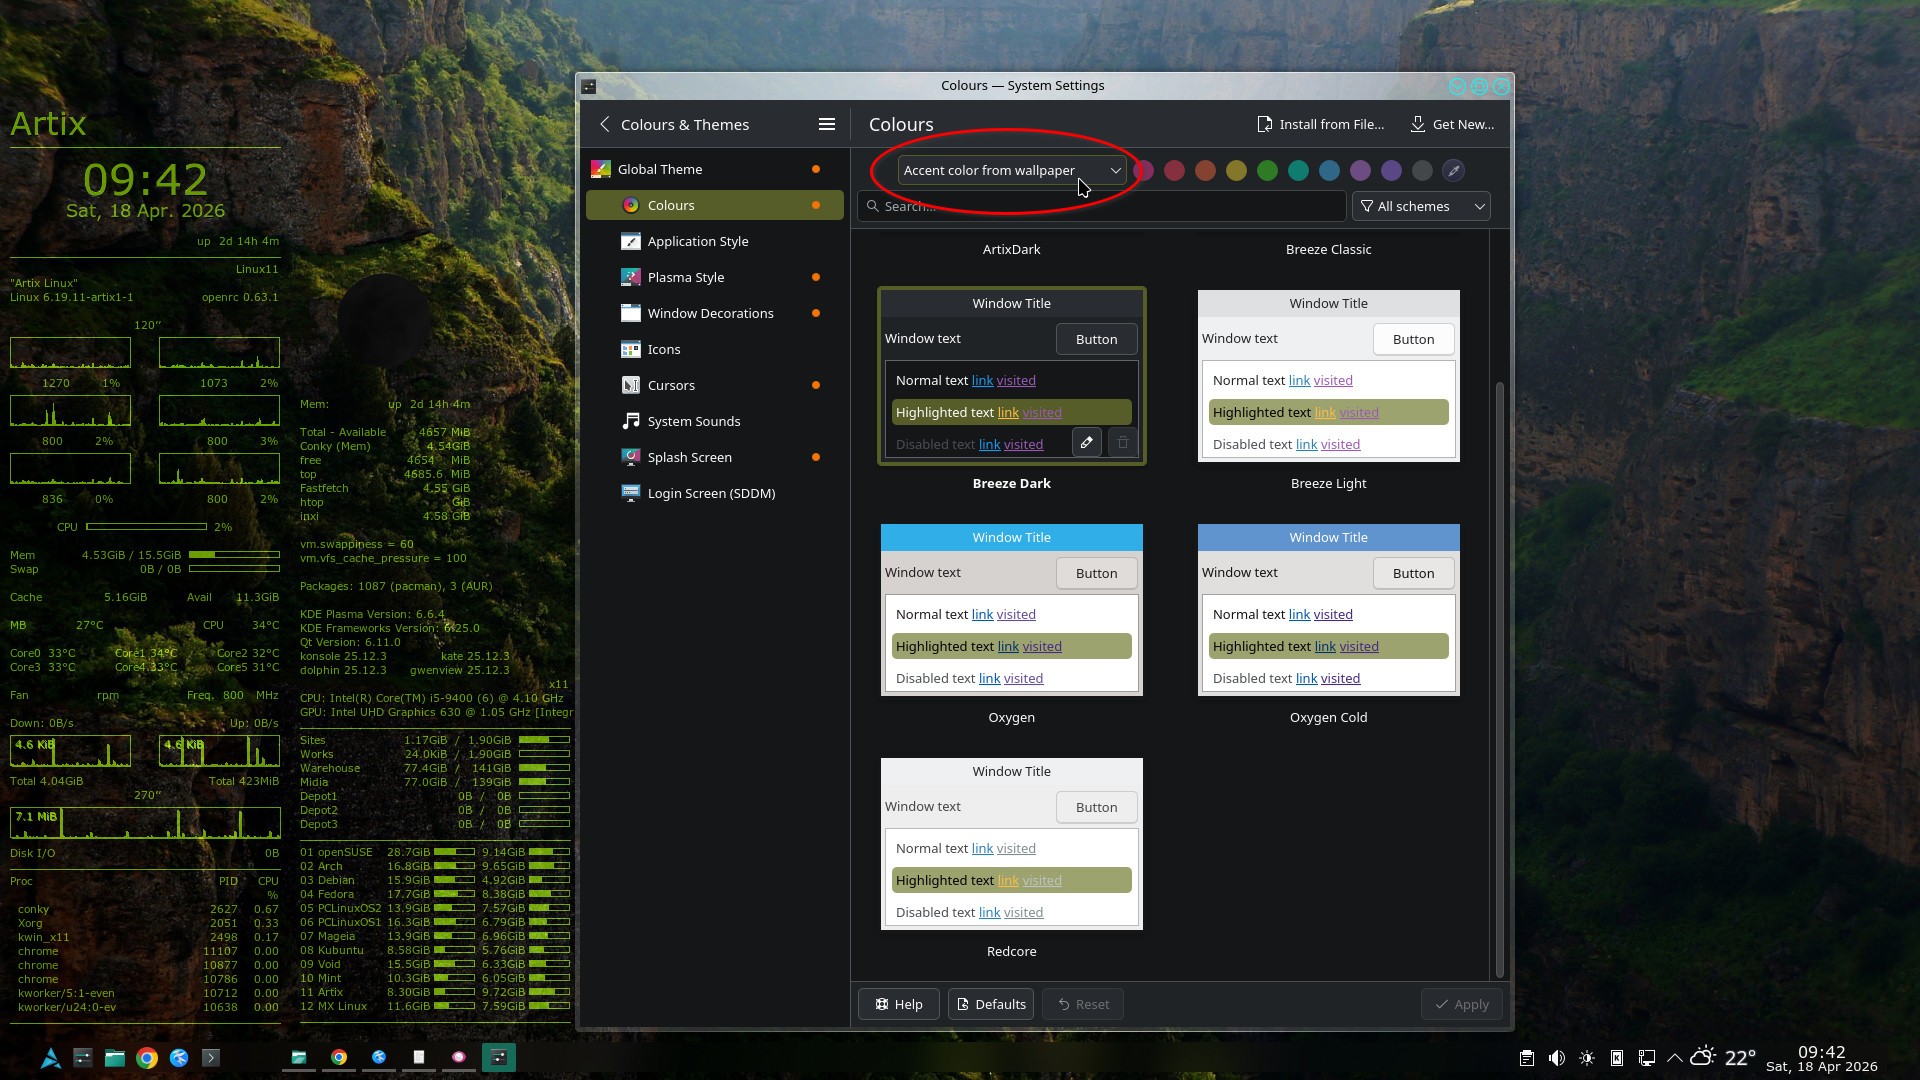Expand the hidden system tray icons arrow
The width and height of the screenshot is (1920, 1080).
point(1673,1058)
